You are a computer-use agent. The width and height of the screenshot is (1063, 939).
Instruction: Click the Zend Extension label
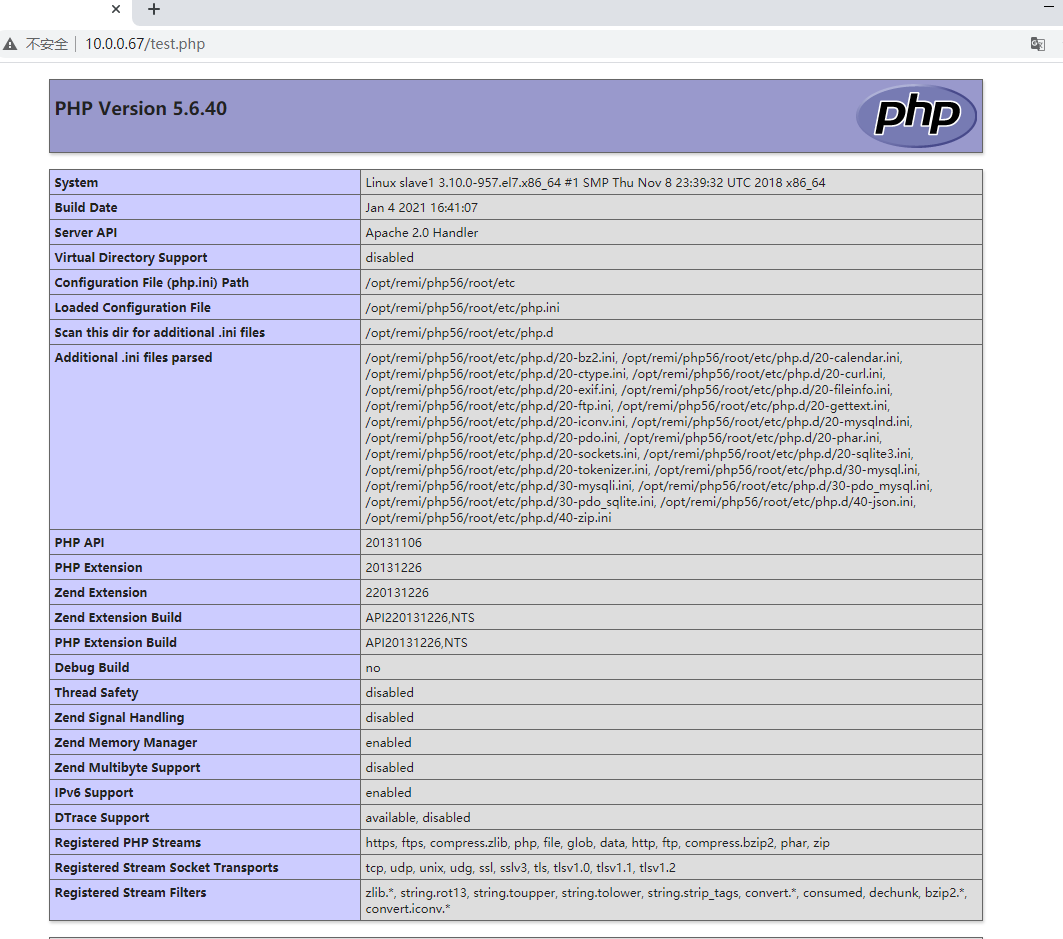click(100, 593)
